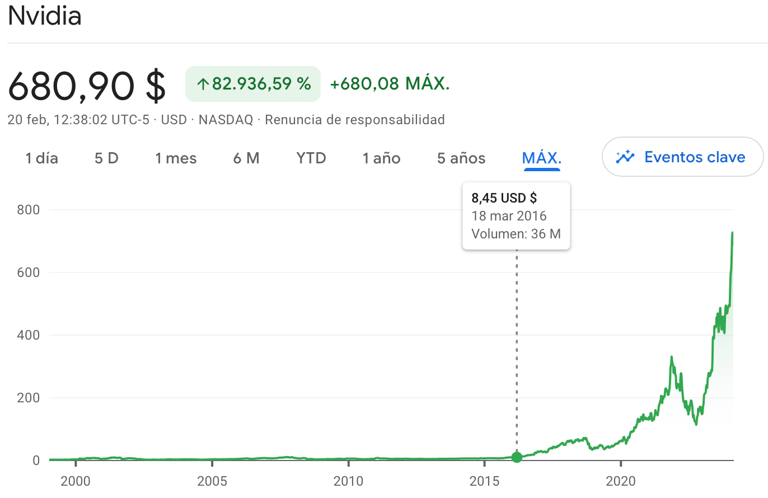Click the green marker dot on the chart

(517, 457)
